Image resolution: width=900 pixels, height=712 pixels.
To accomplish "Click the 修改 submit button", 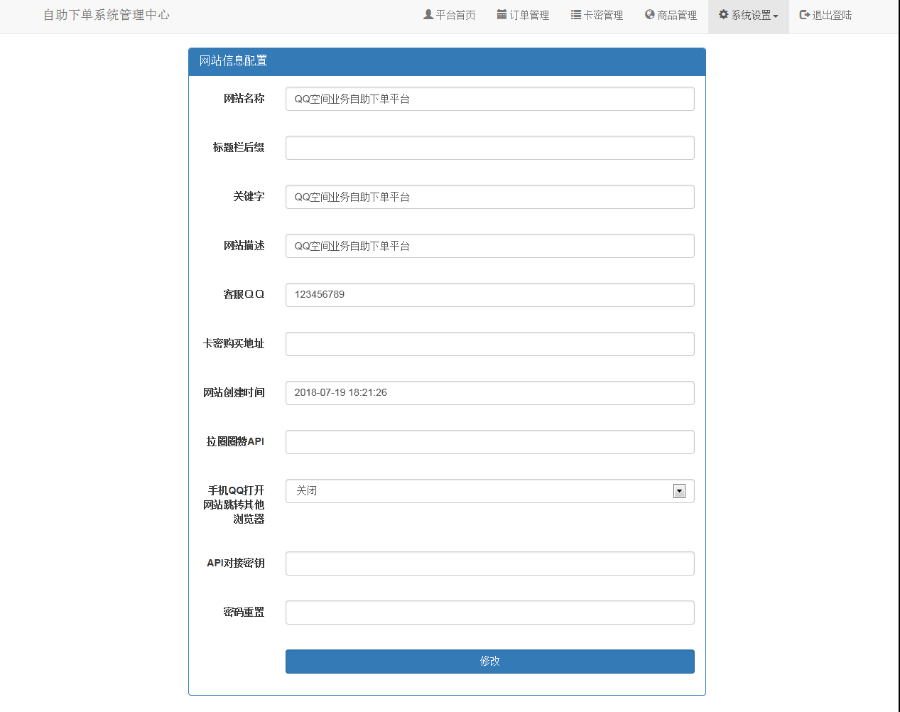I will 489,661.
